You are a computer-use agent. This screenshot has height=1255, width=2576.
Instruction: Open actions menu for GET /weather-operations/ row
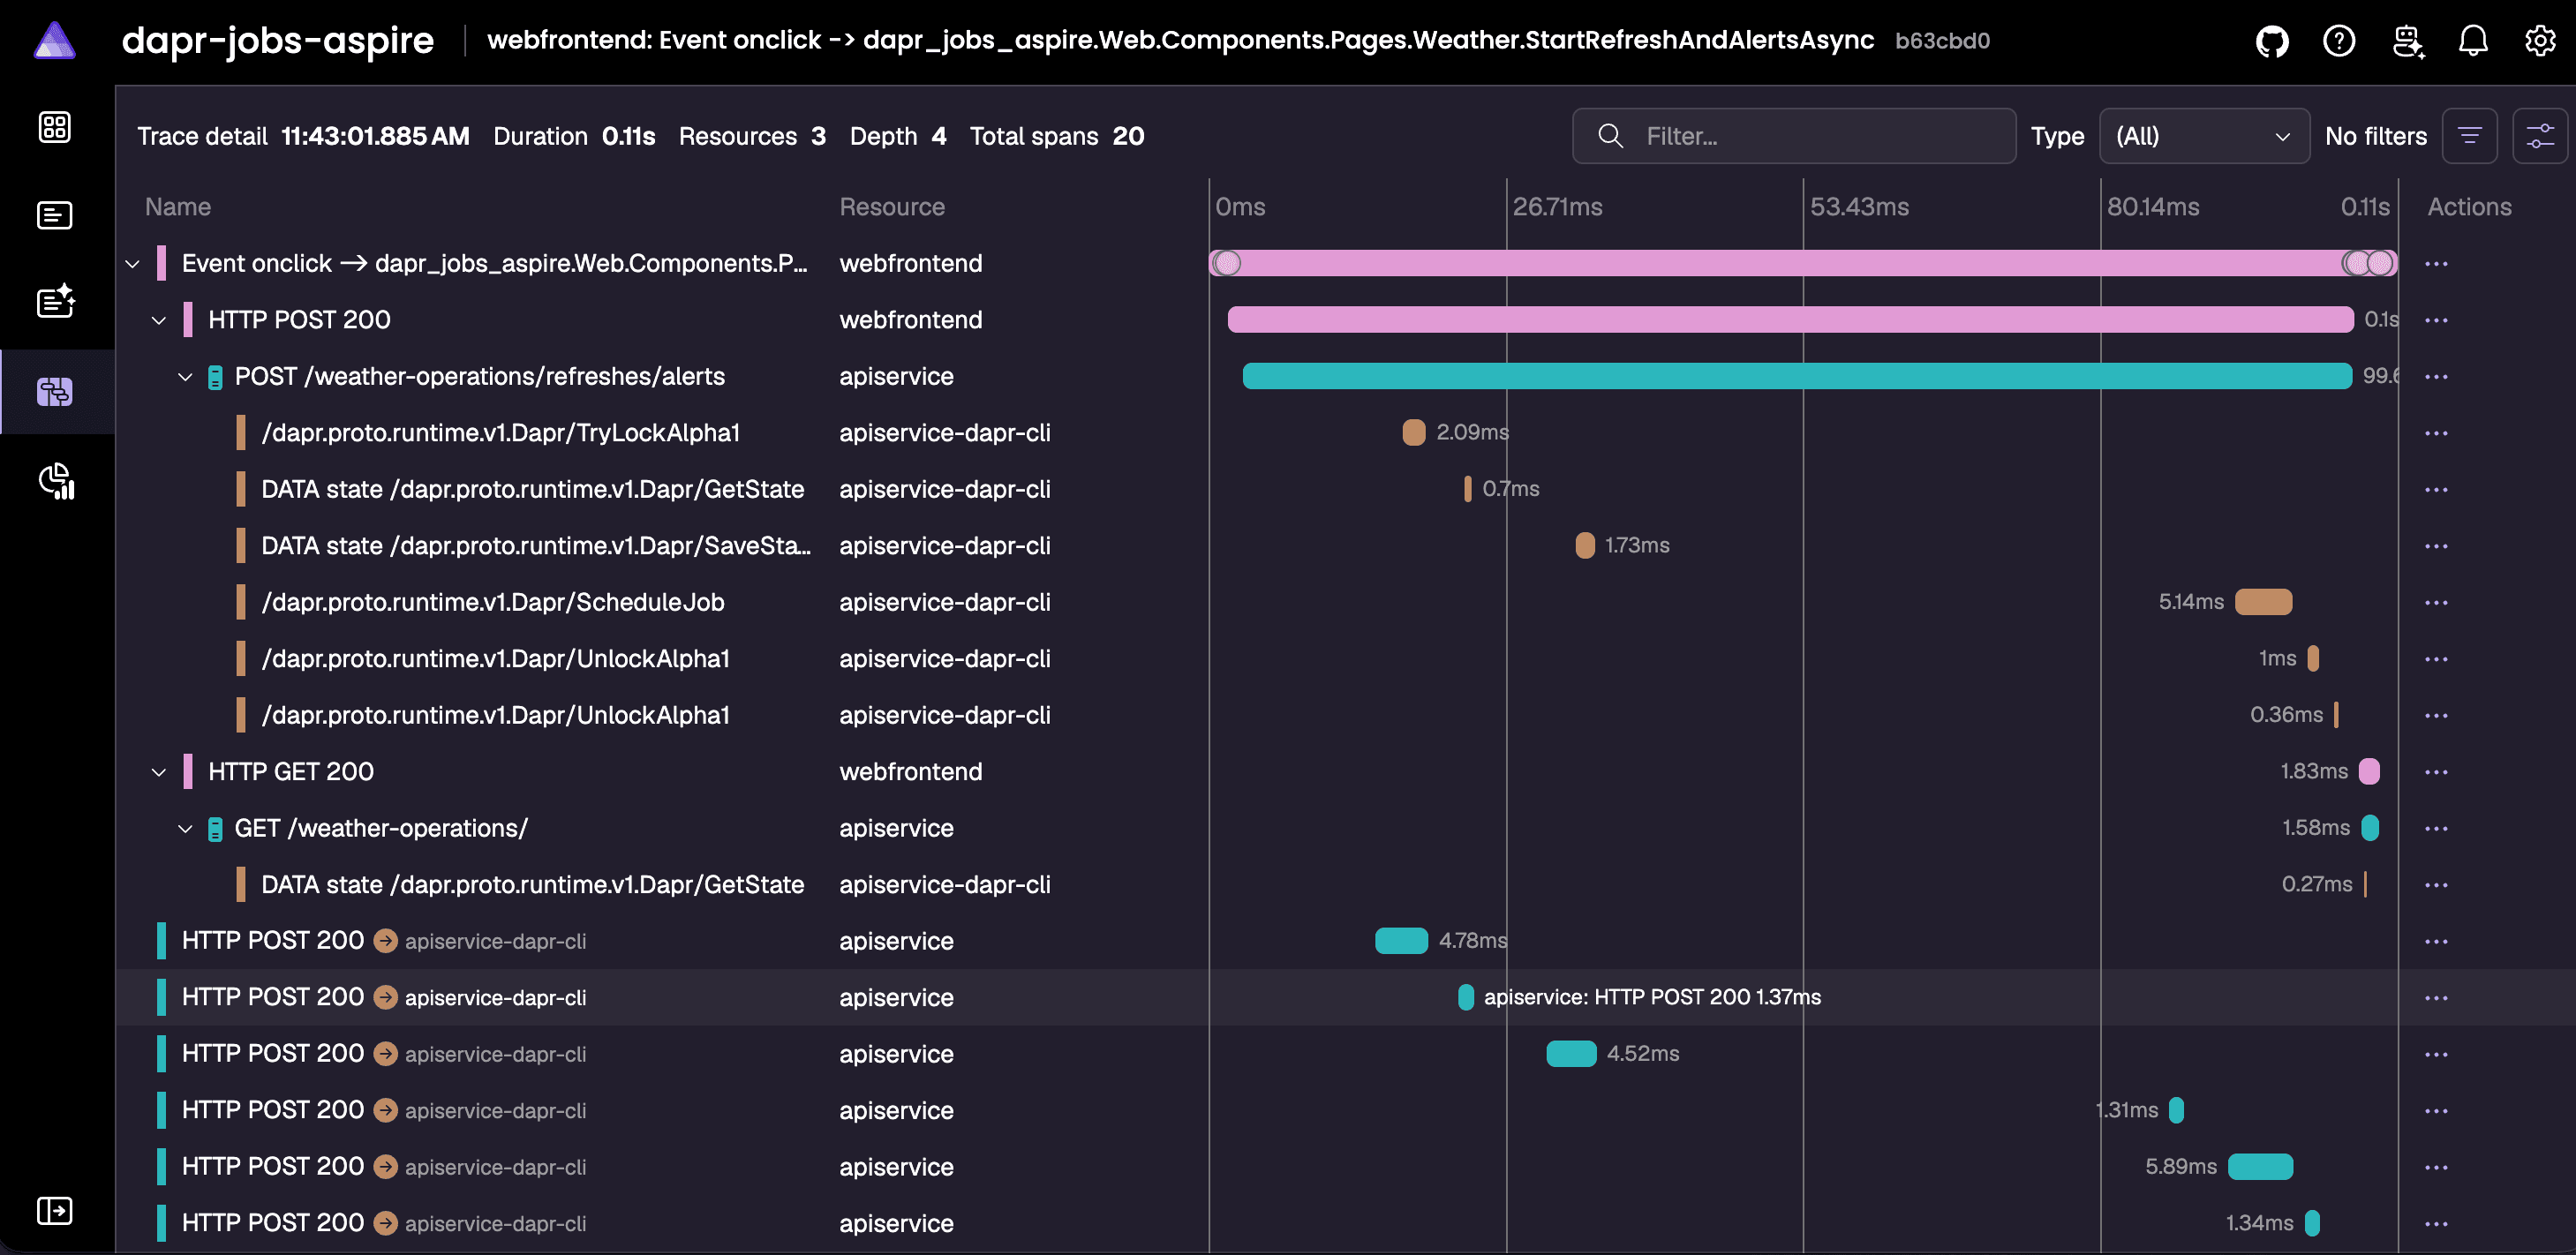[2436, 828]
